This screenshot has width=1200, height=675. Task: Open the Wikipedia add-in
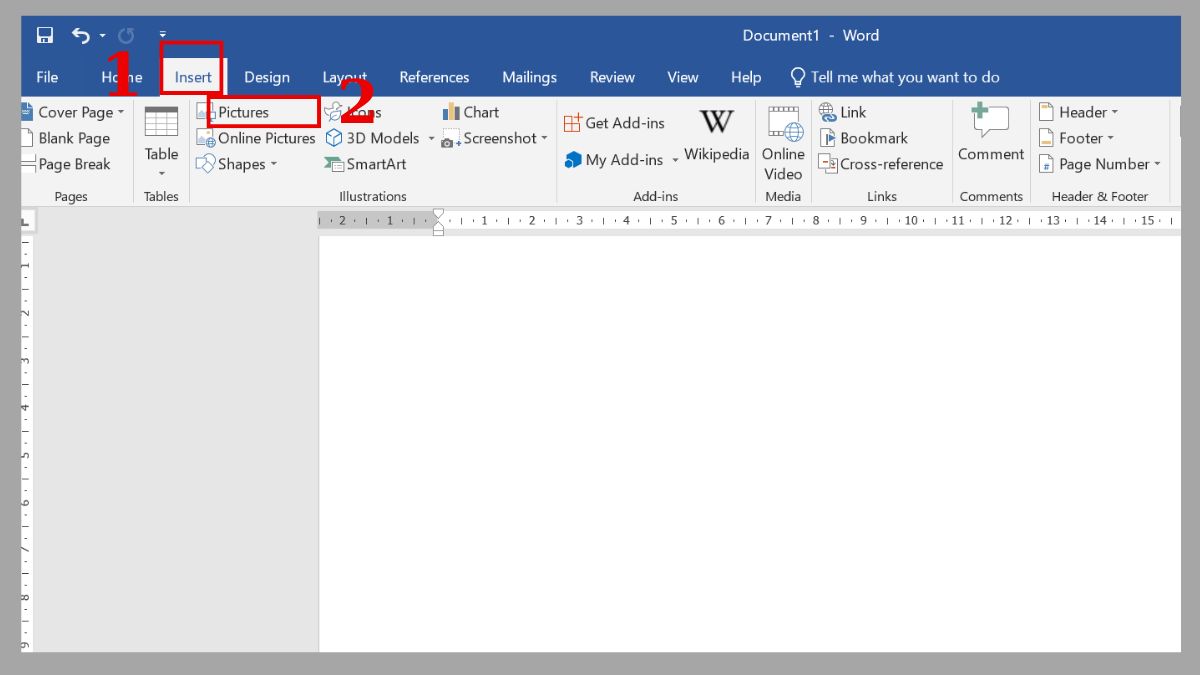coord(716,134)
